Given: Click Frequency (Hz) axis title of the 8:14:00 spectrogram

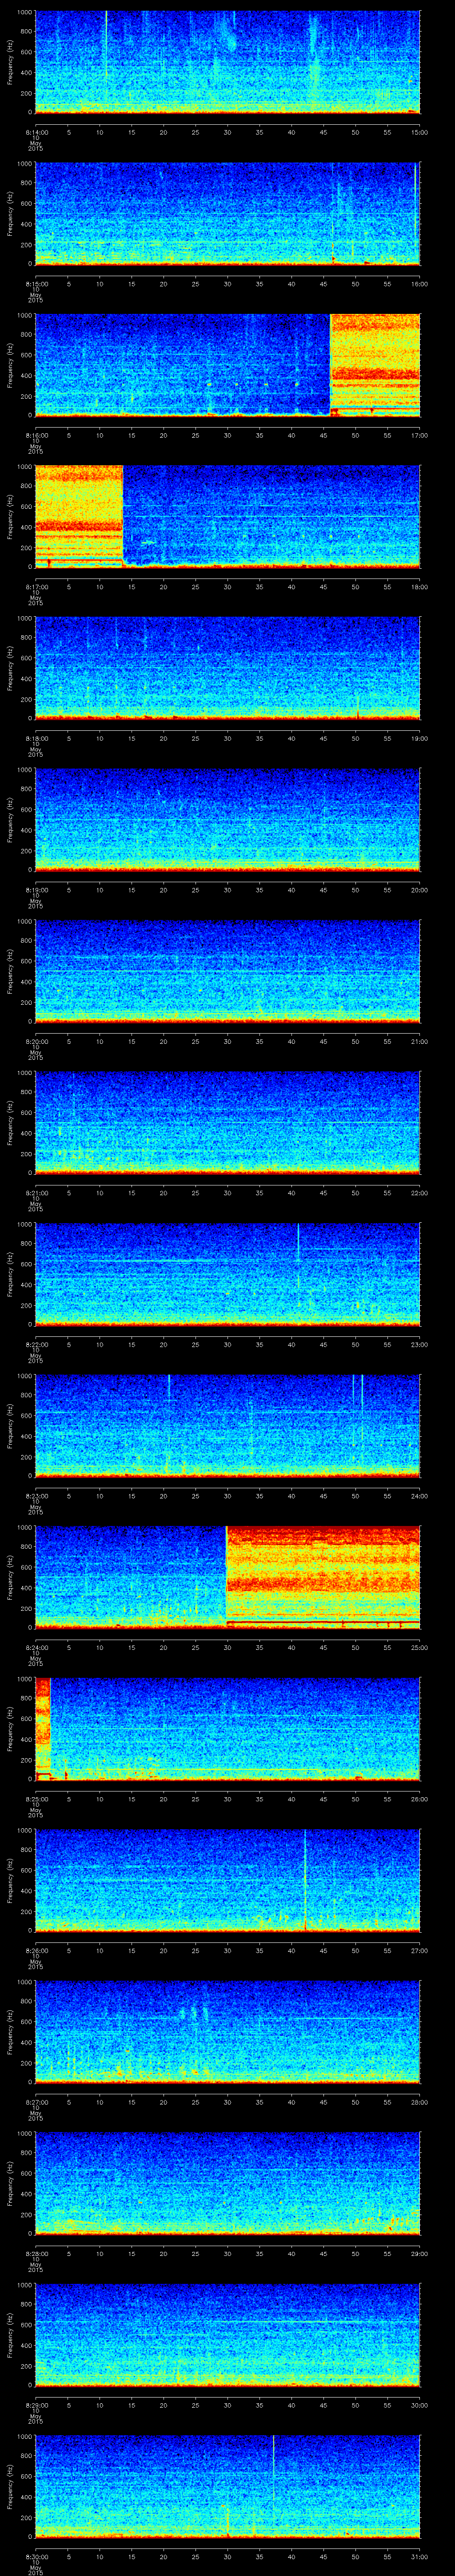Looking at the screenshot, I should coord(10,62).
